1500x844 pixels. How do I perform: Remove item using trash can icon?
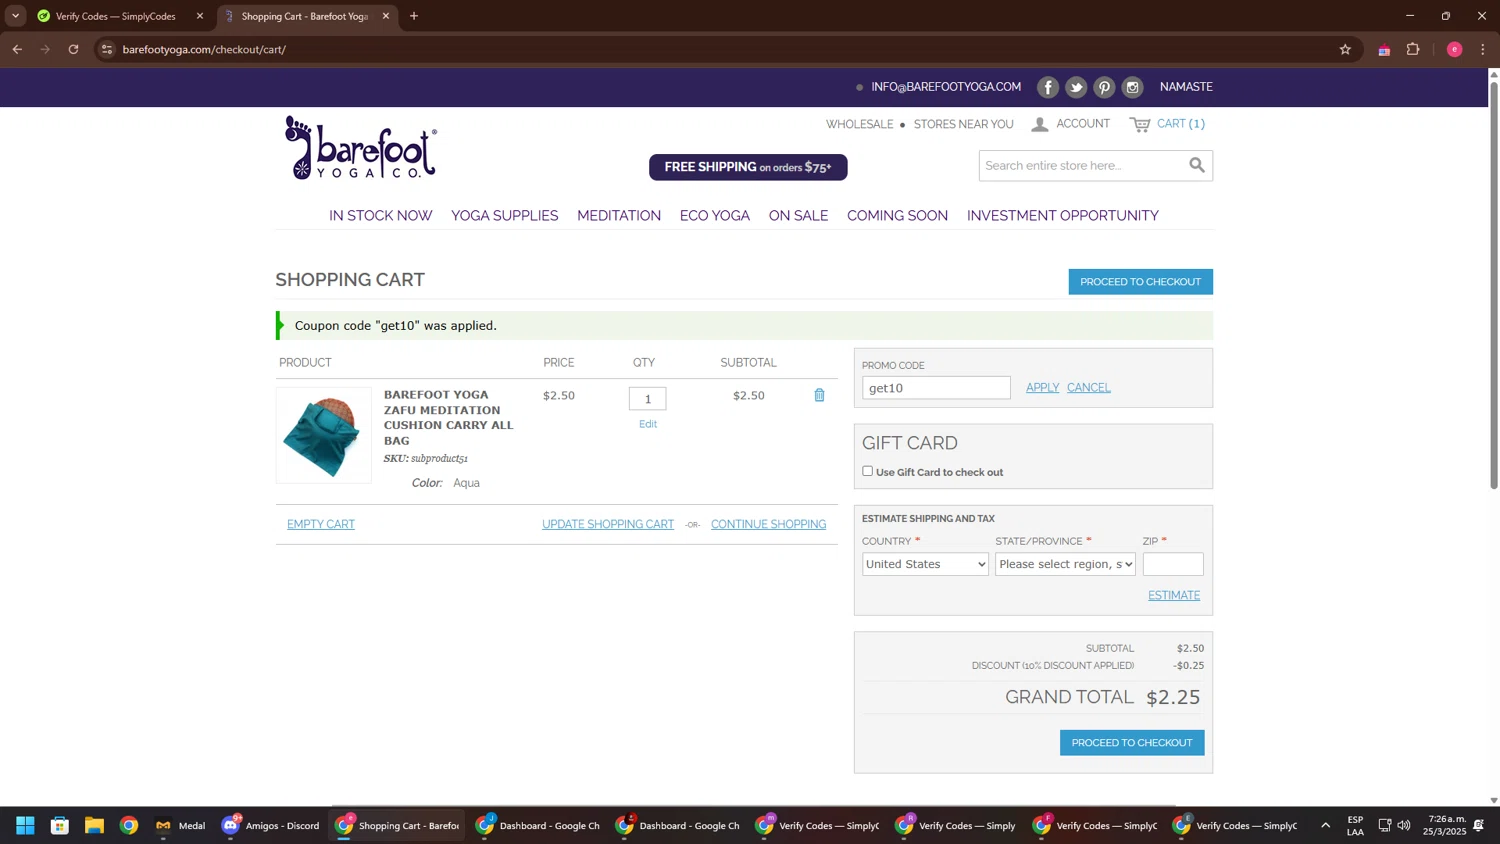point(819,395)
